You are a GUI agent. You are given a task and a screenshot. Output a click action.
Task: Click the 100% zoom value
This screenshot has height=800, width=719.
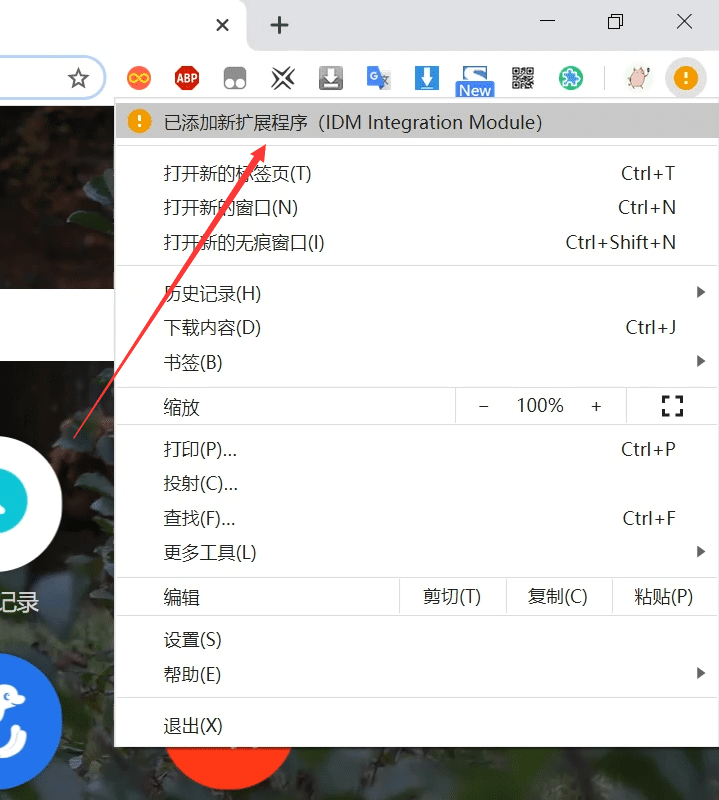540,406
